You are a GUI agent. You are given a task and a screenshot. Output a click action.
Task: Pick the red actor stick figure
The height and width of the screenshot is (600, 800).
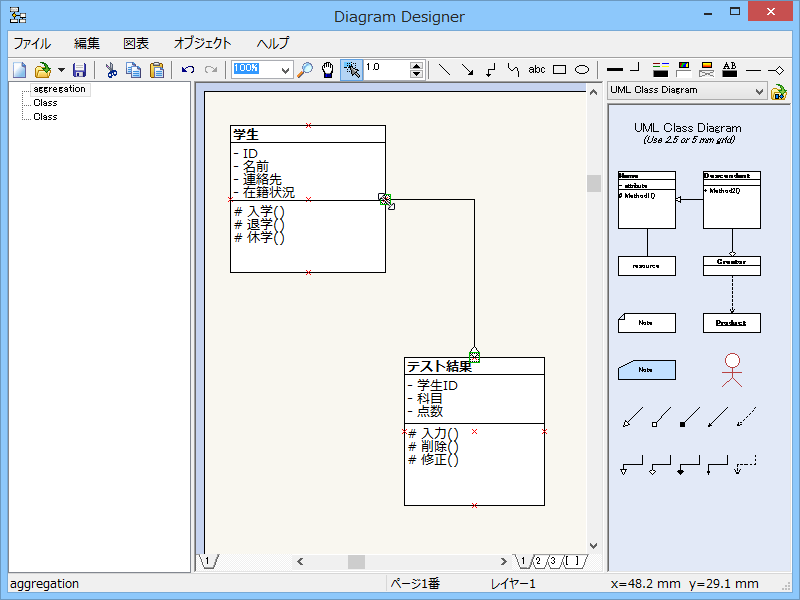(x=732, y=370)
